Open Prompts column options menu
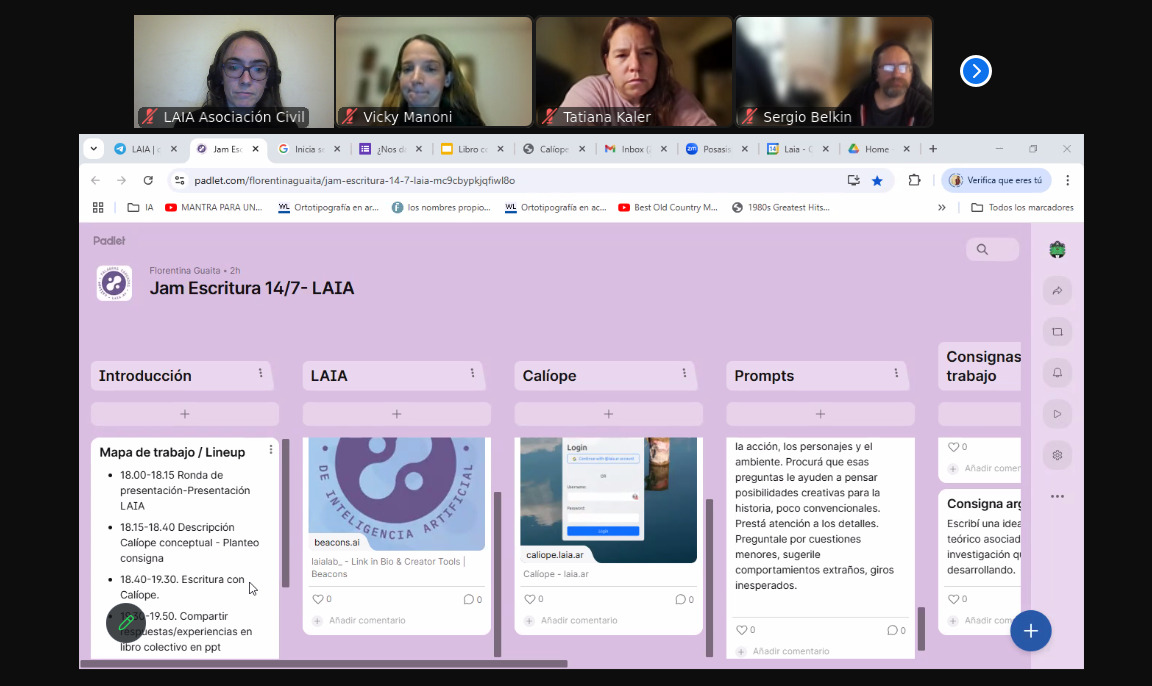The width and height of the screenshot is (1152, 686). 896,373
